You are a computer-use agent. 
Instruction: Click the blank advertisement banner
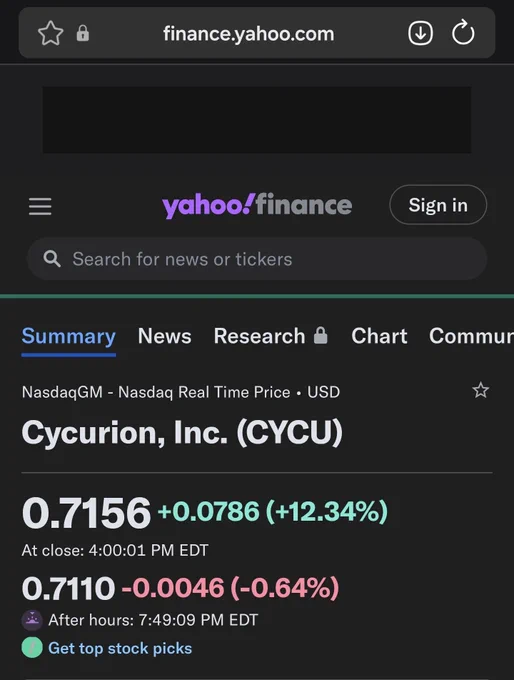tap(257, 120)
